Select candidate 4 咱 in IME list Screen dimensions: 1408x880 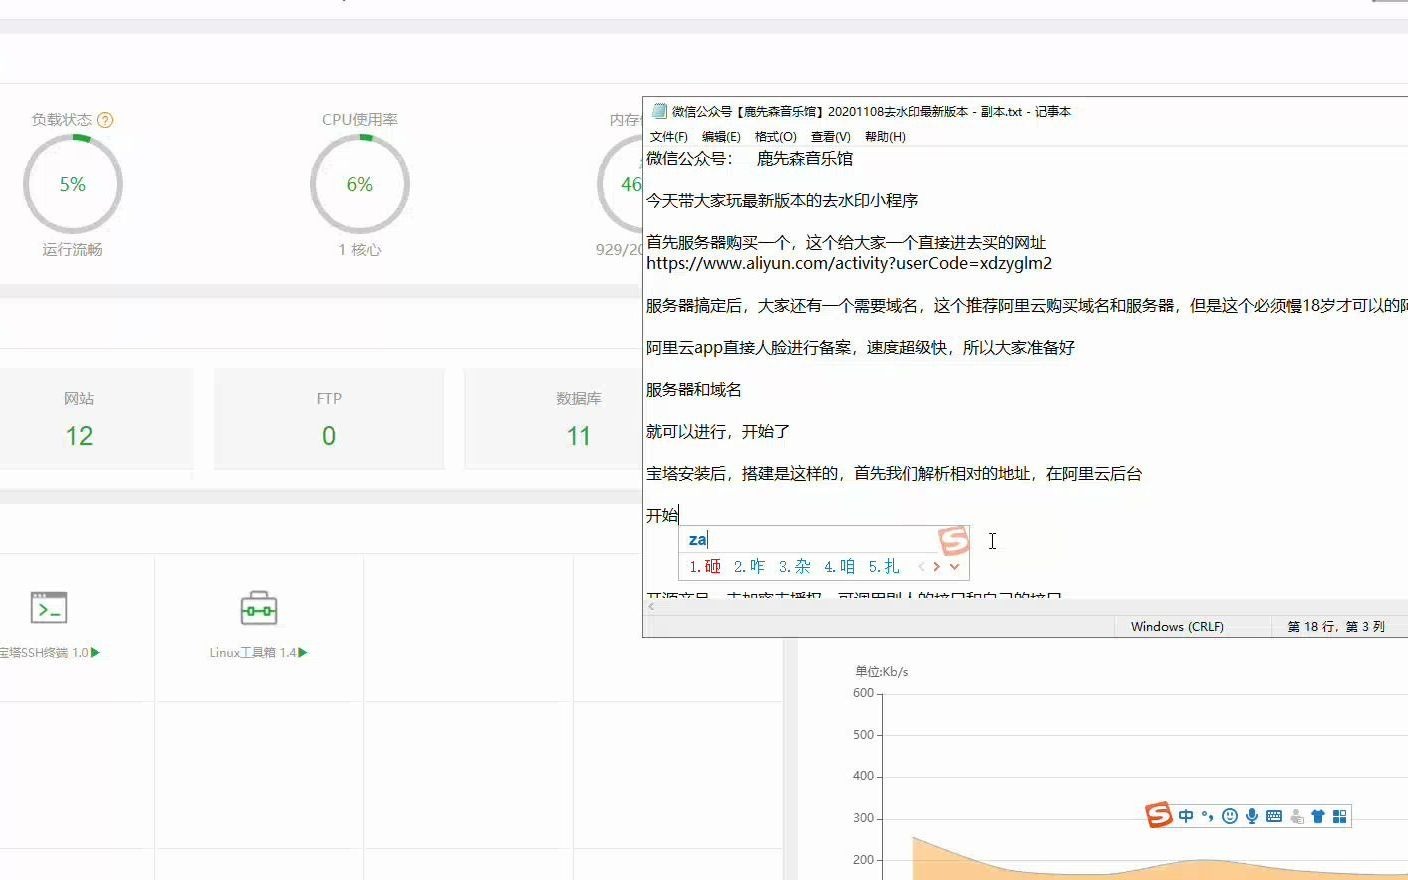click(x=839, y=567)
